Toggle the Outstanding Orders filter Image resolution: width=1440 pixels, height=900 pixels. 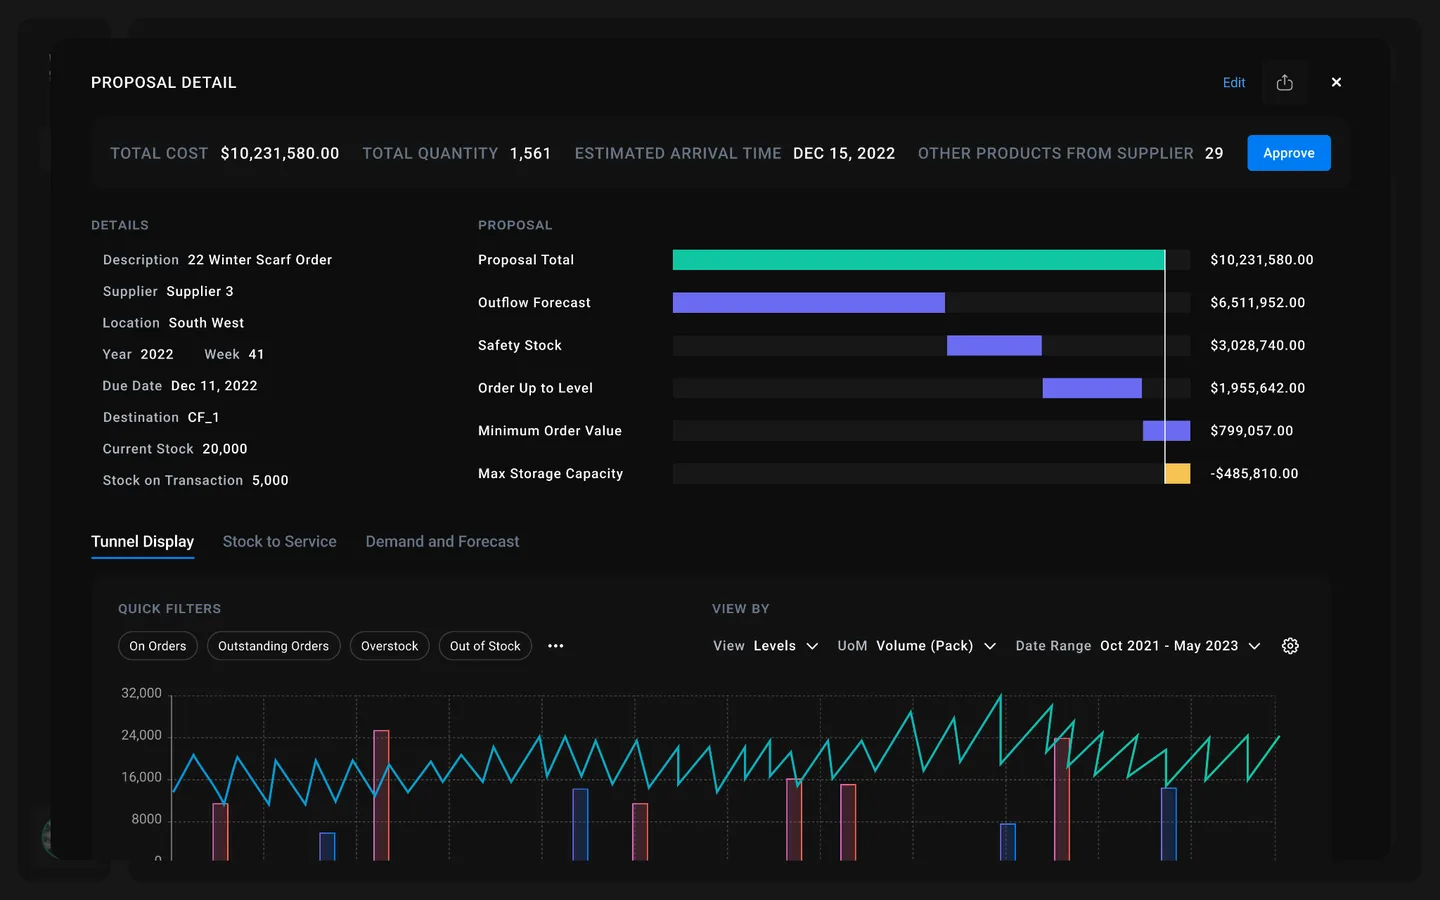(273, 646)
